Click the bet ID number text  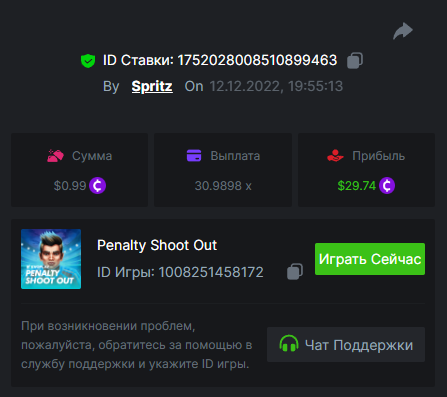coord(257,60)
